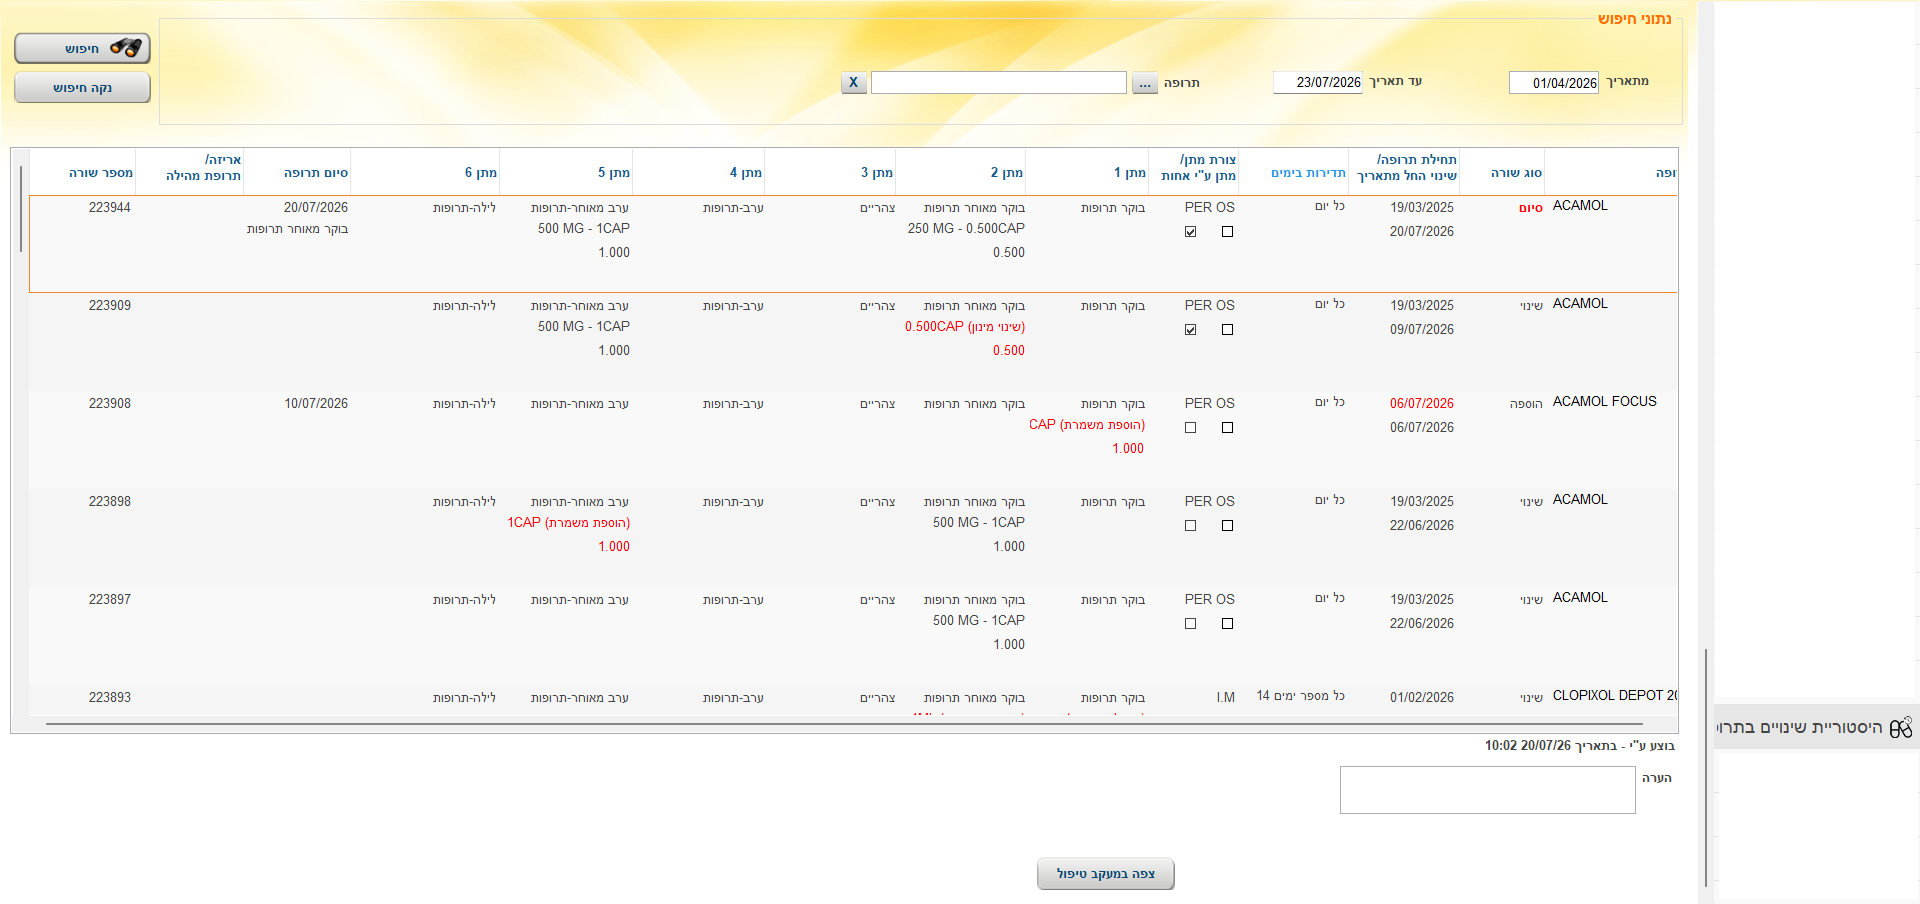
Task: Click the 'מתן 6' column header
Action: [x=481, y=173]
